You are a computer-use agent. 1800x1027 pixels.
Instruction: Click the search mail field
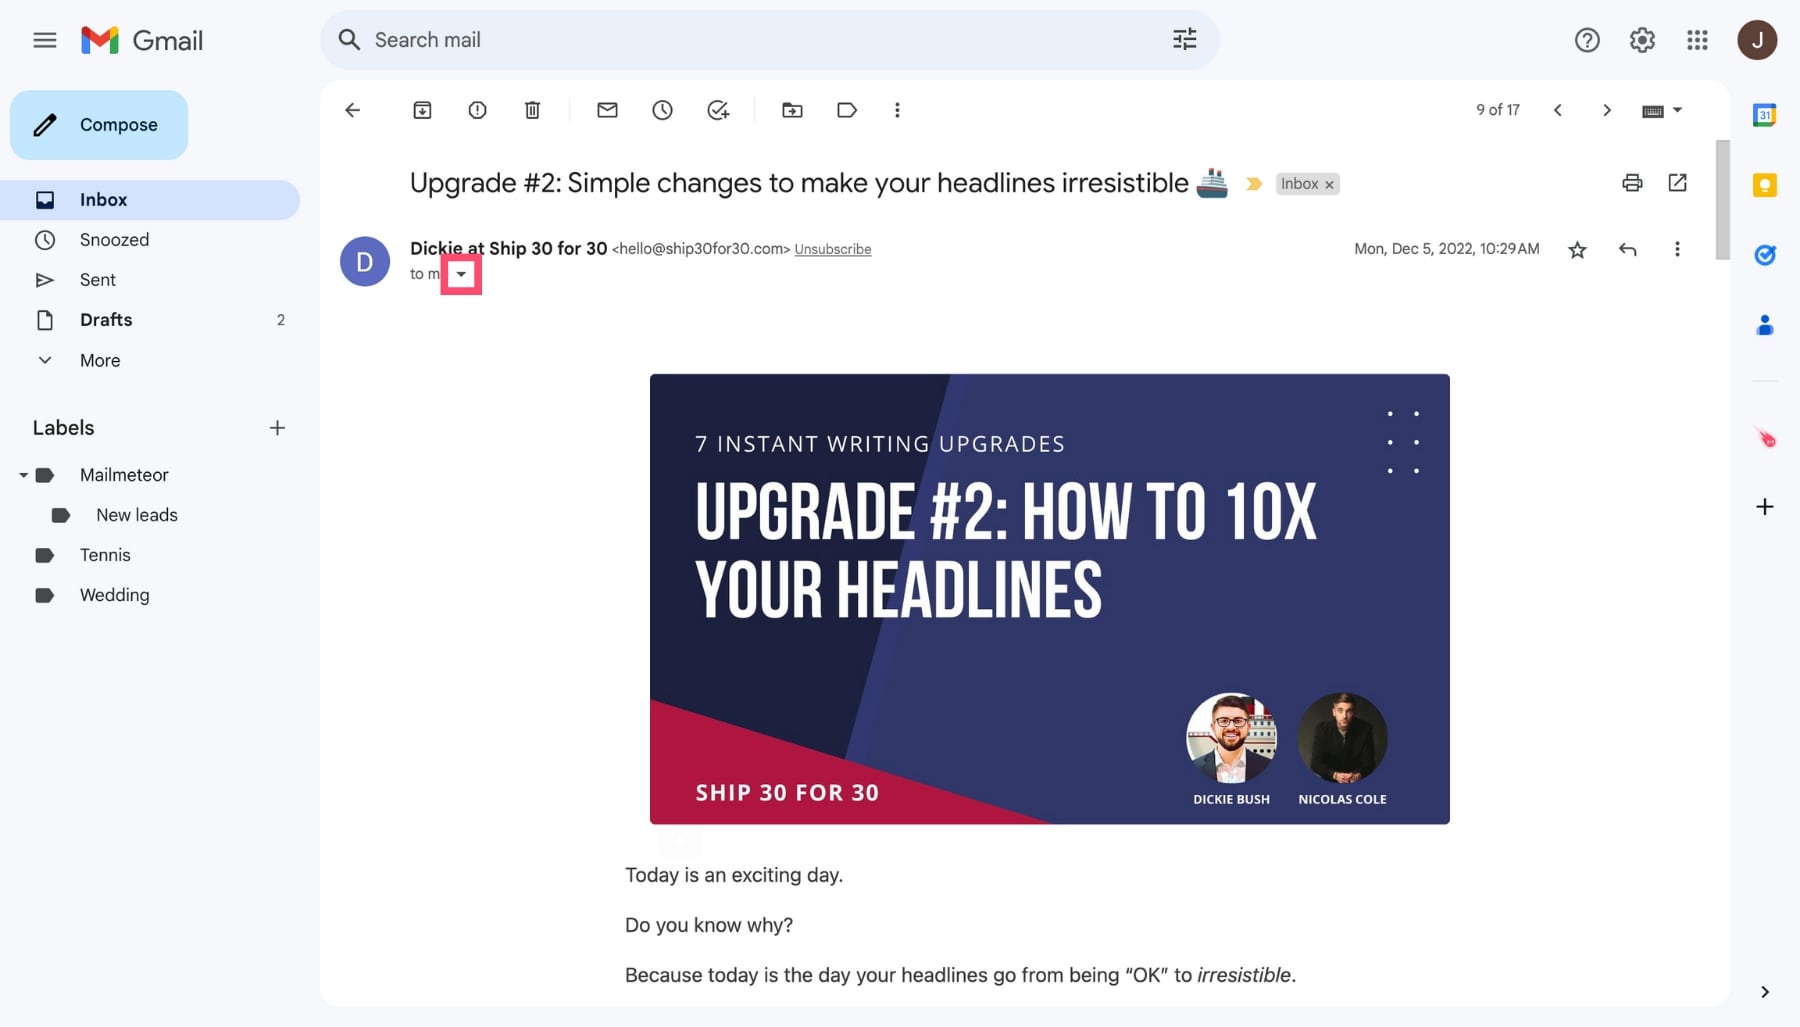tap(770, 40)
